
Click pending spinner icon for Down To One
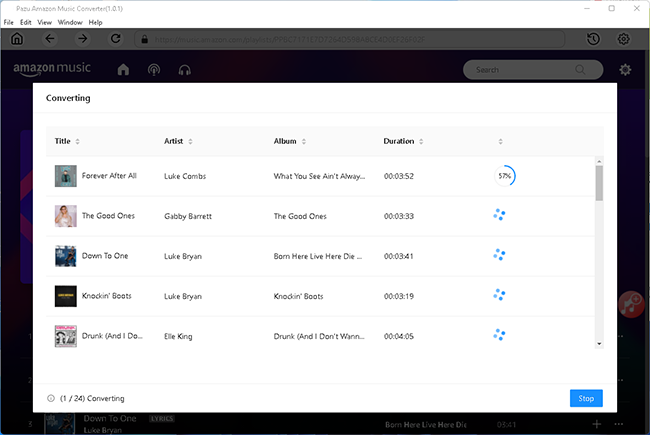499,255
